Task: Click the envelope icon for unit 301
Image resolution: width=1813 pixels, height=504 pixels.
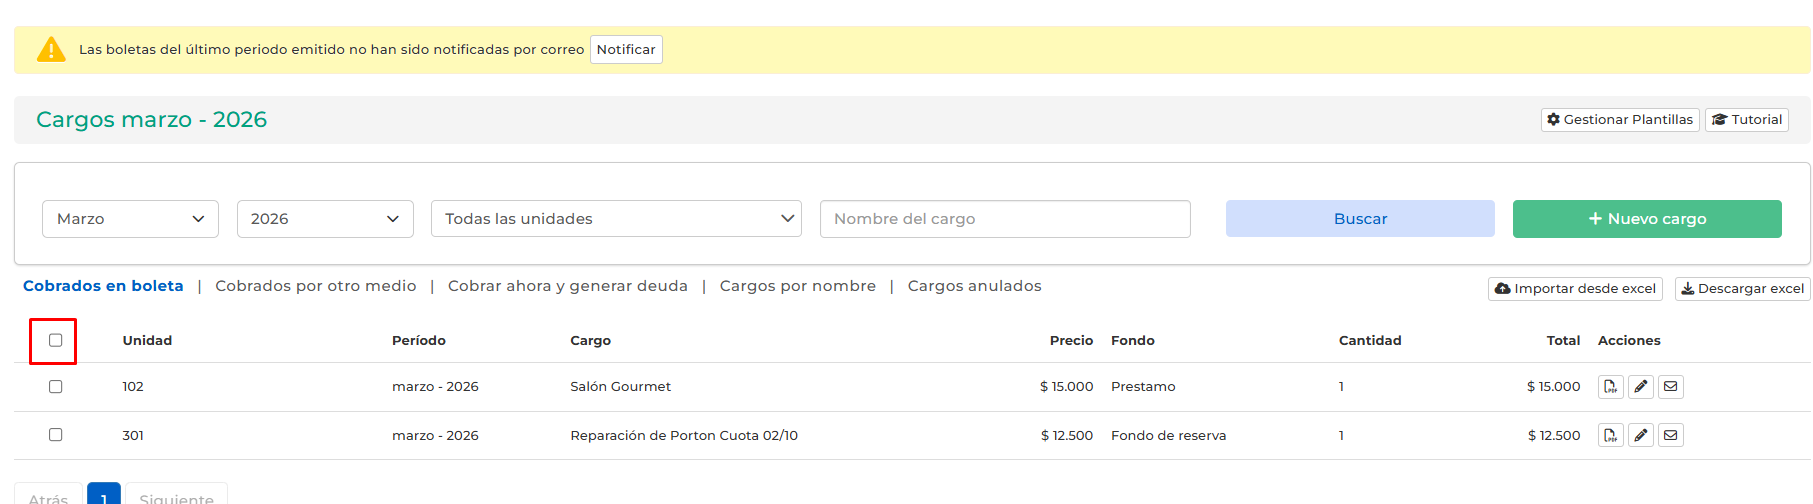Action: 1671,435
